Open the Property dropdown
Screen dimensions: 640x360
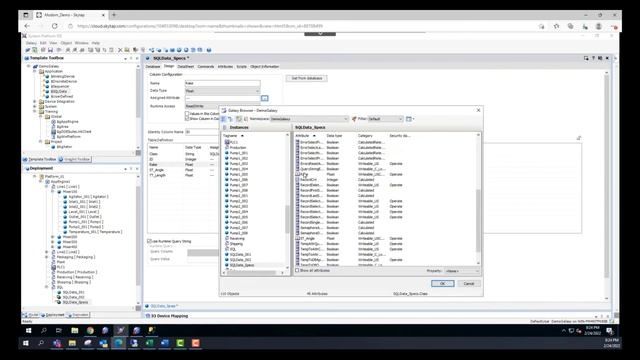click(462, 271)
